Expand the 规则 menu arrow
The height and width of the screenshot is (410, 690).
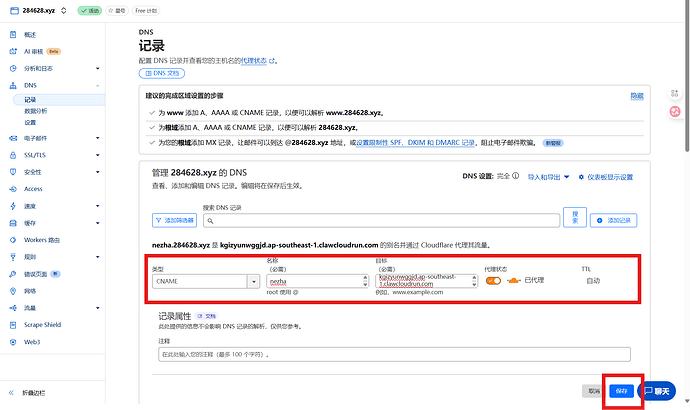click(98, 257)
